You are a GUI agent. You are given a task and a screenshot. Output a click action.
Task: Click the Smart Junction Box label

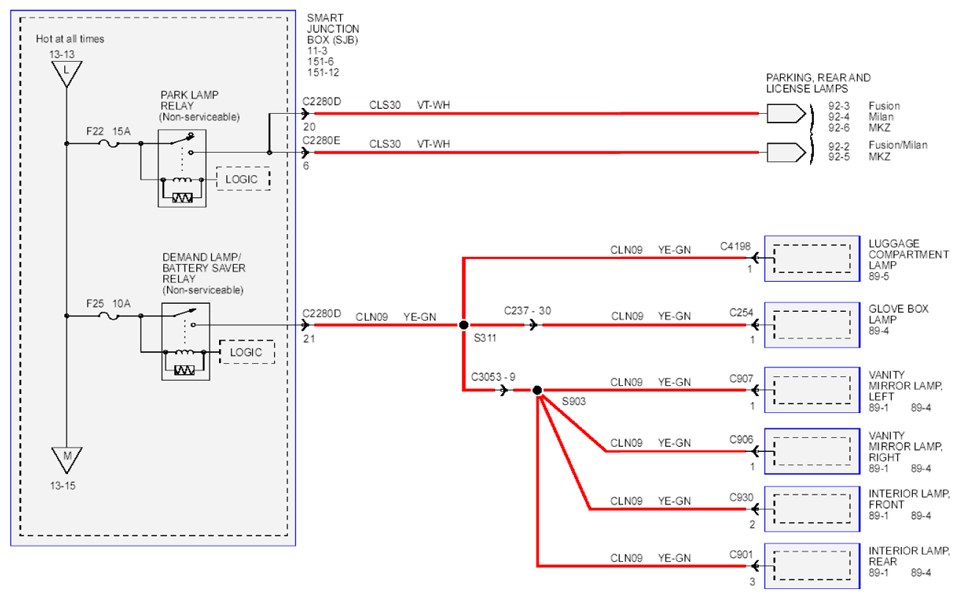click(x=333, y=29)
